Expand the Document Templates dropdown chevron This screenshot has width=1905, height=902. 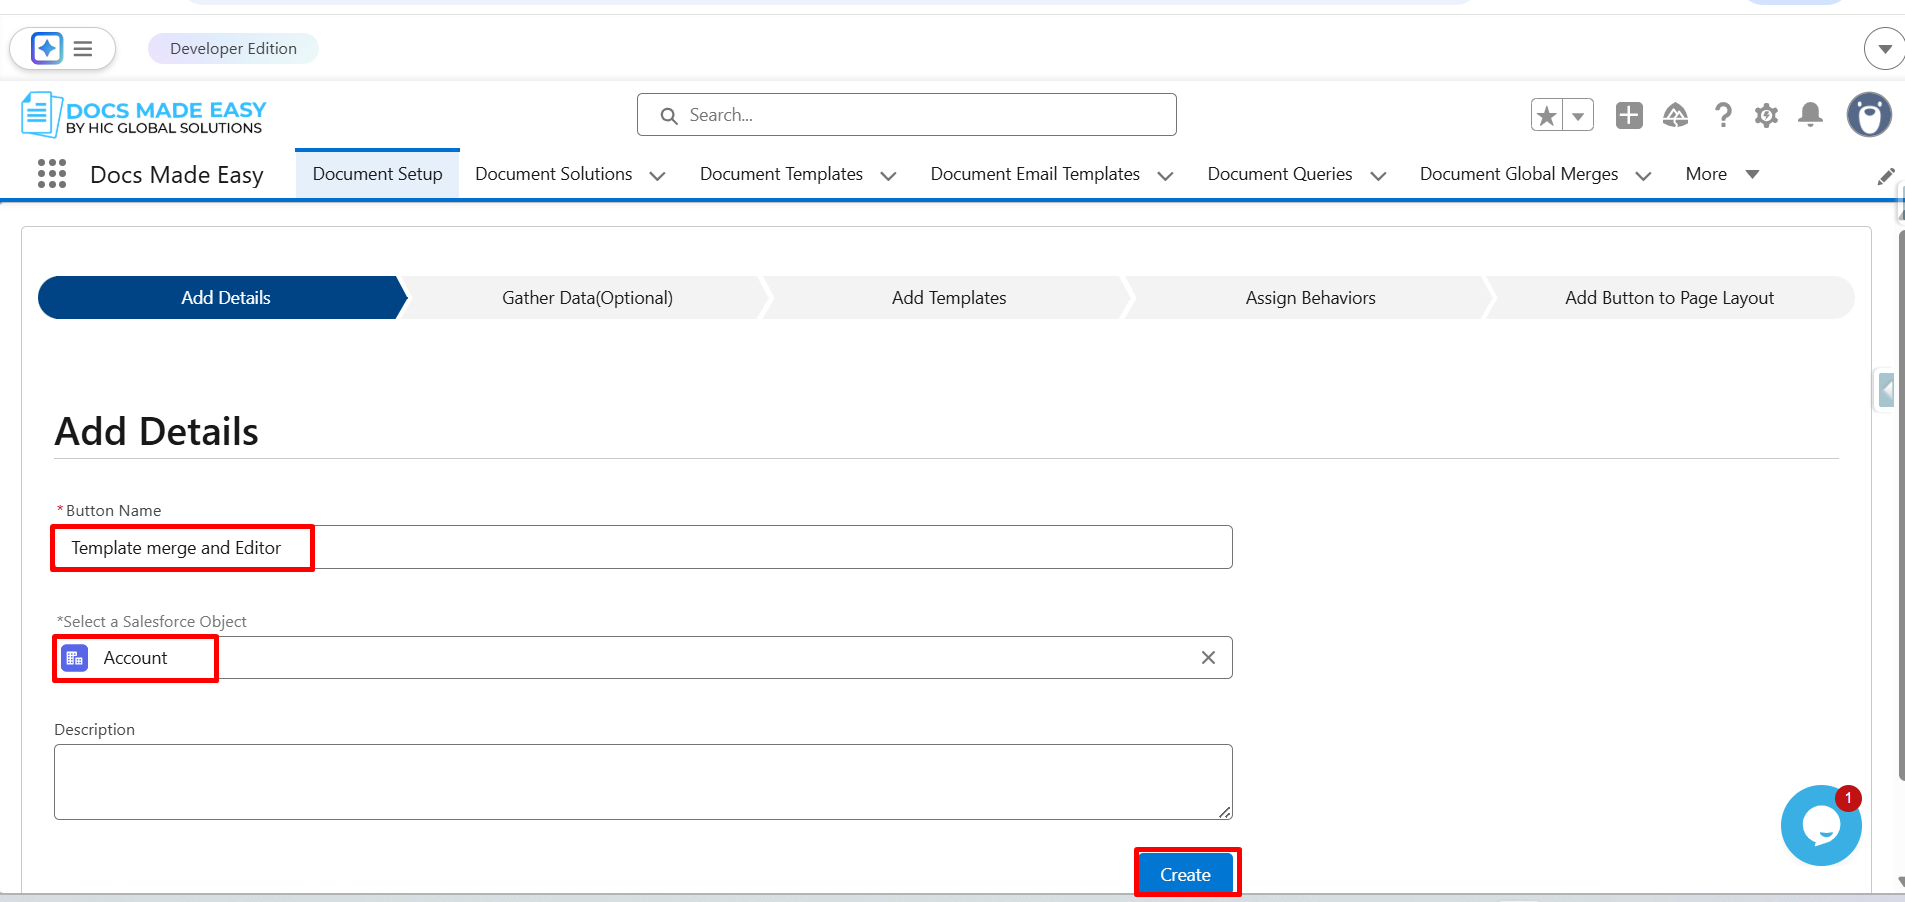point(888,176)
